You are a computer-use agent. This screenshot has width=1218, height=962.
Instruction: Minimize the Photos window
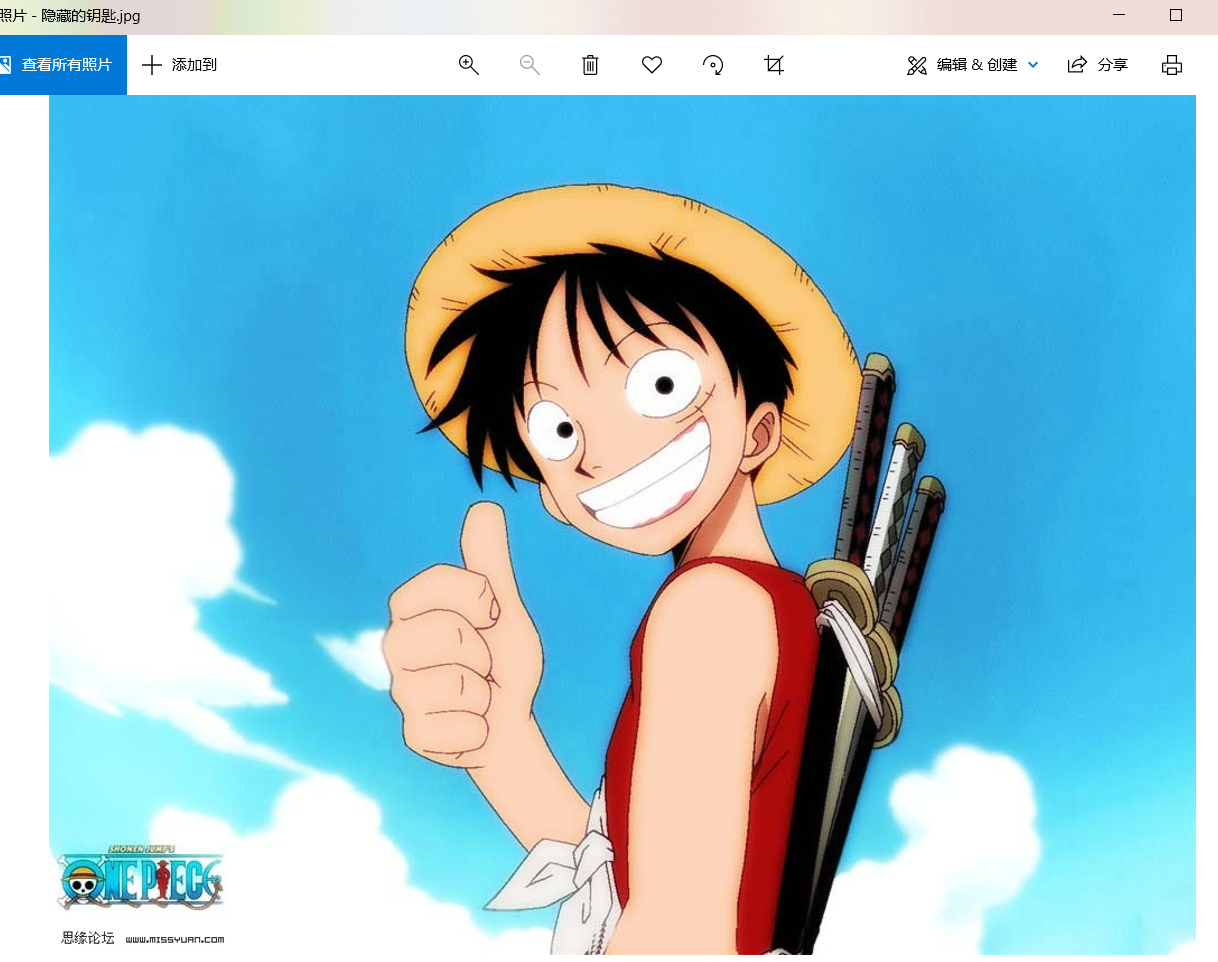pos(1119,15)
